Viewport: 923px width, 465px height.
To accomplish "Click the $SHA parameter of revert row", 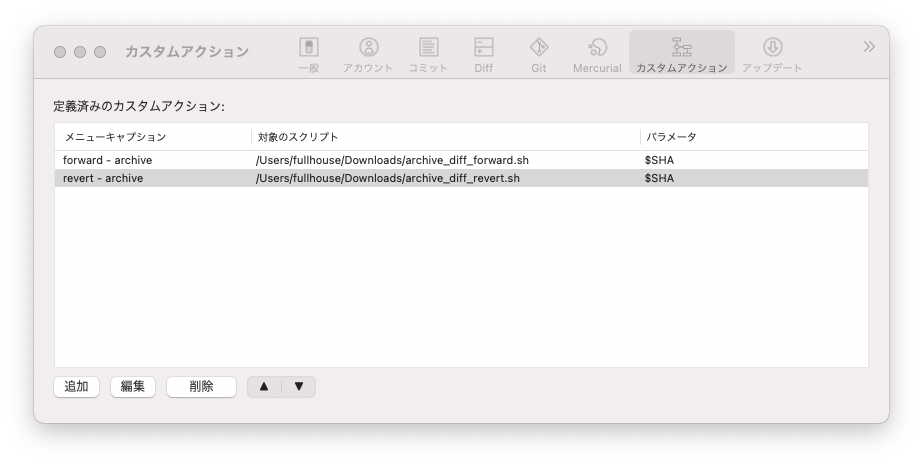I will click(x=659, y=178).
